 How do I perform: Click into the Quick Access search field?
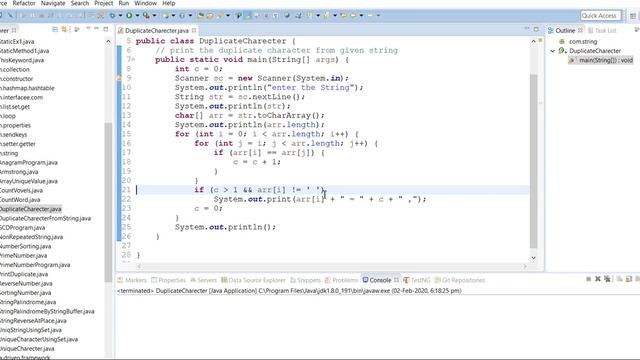point(600,16)
